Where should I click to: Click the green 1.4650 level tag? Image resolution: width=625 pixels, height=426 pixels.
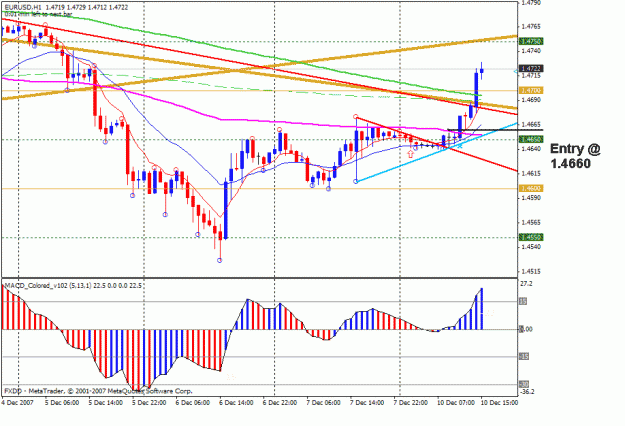(x=532, y=139)
